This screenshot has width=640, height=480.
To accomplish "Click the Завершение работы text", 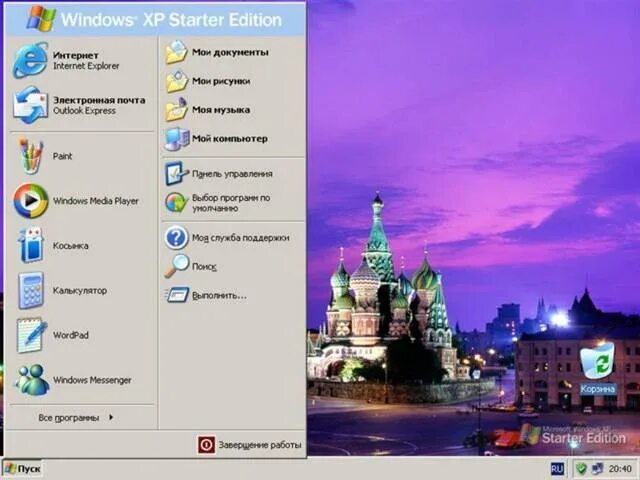I will (x=260, y=445).
